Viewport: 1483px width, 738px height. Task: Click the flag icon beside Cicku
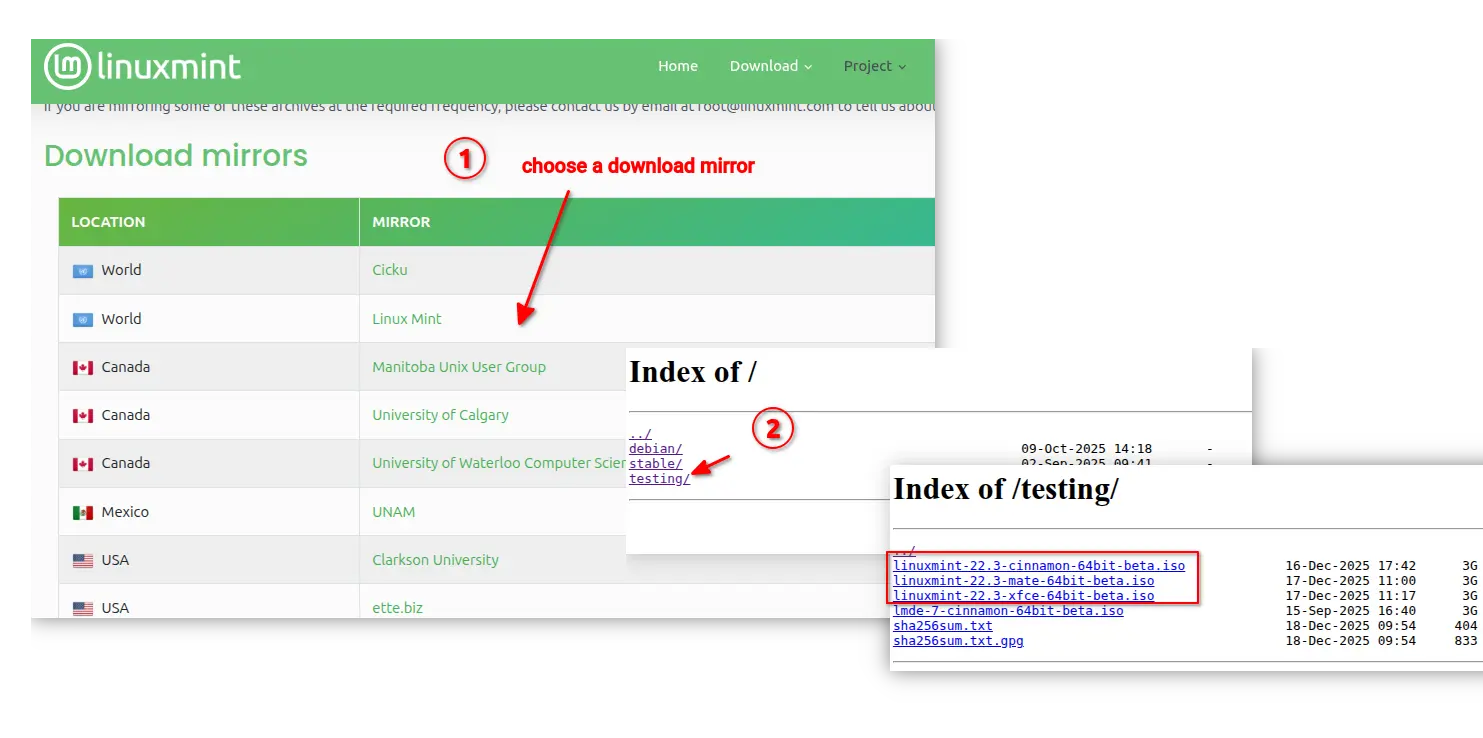tap(83, 271)
